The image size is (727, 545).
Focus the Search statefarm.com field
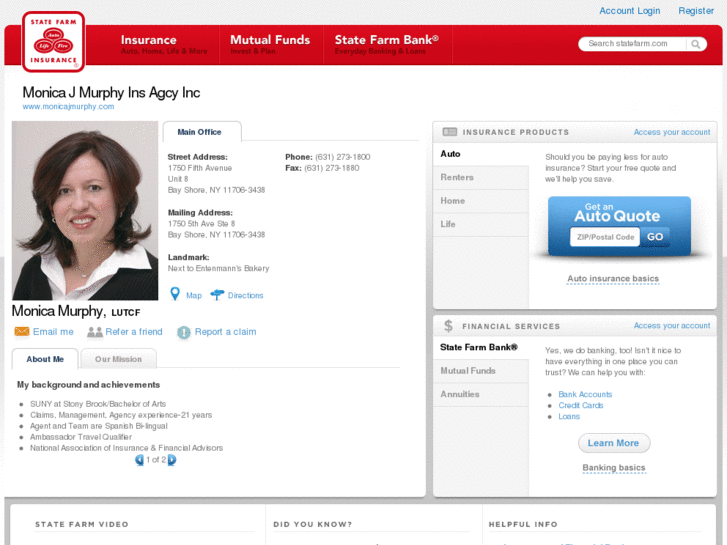[x=632, y=44]
